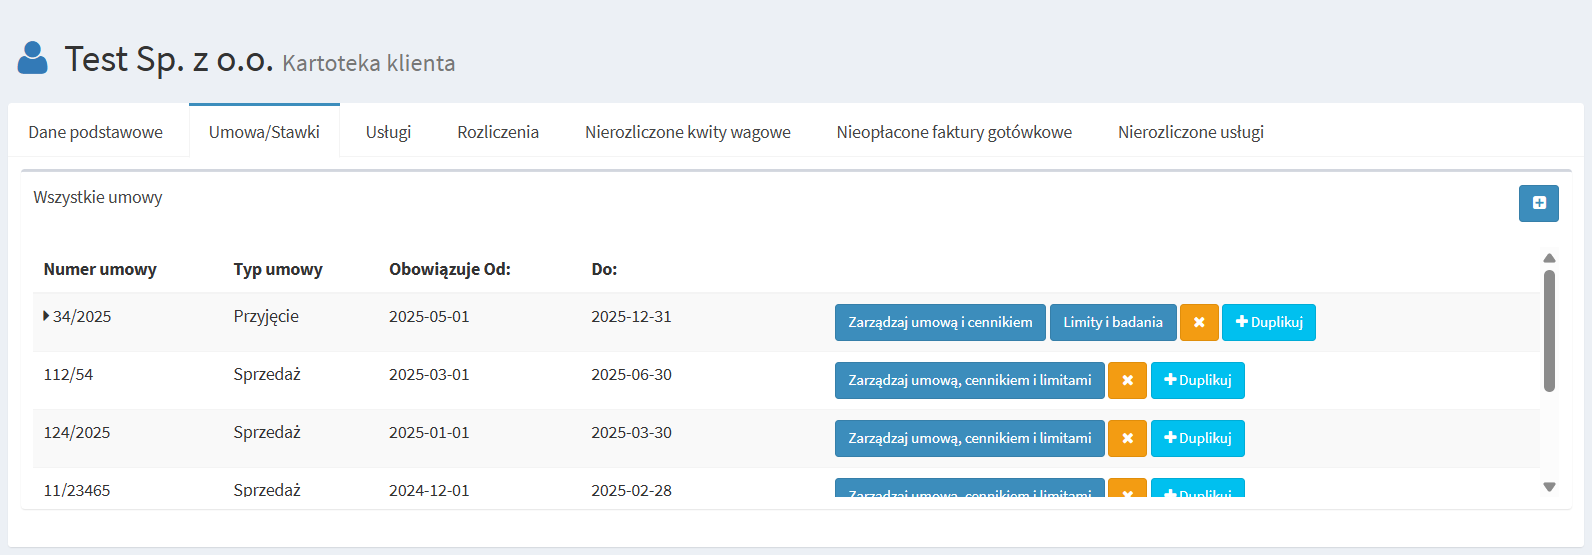Open Nierozliczone kwity wagowe tab
This screenshot has width=1592, height=555.
687,132
